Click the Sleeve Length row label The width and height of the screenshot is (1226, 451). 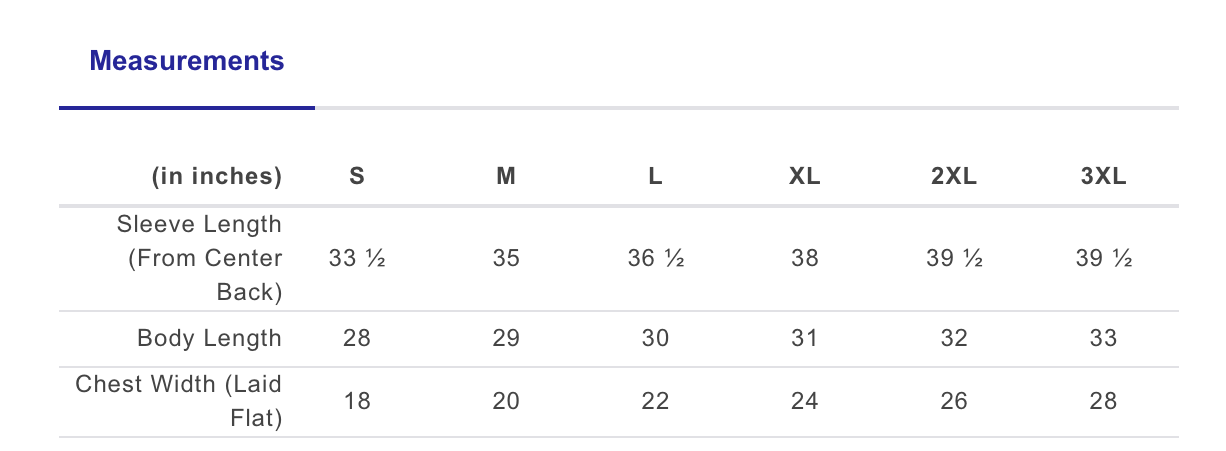pyautogui.click(x=200, y=258)
